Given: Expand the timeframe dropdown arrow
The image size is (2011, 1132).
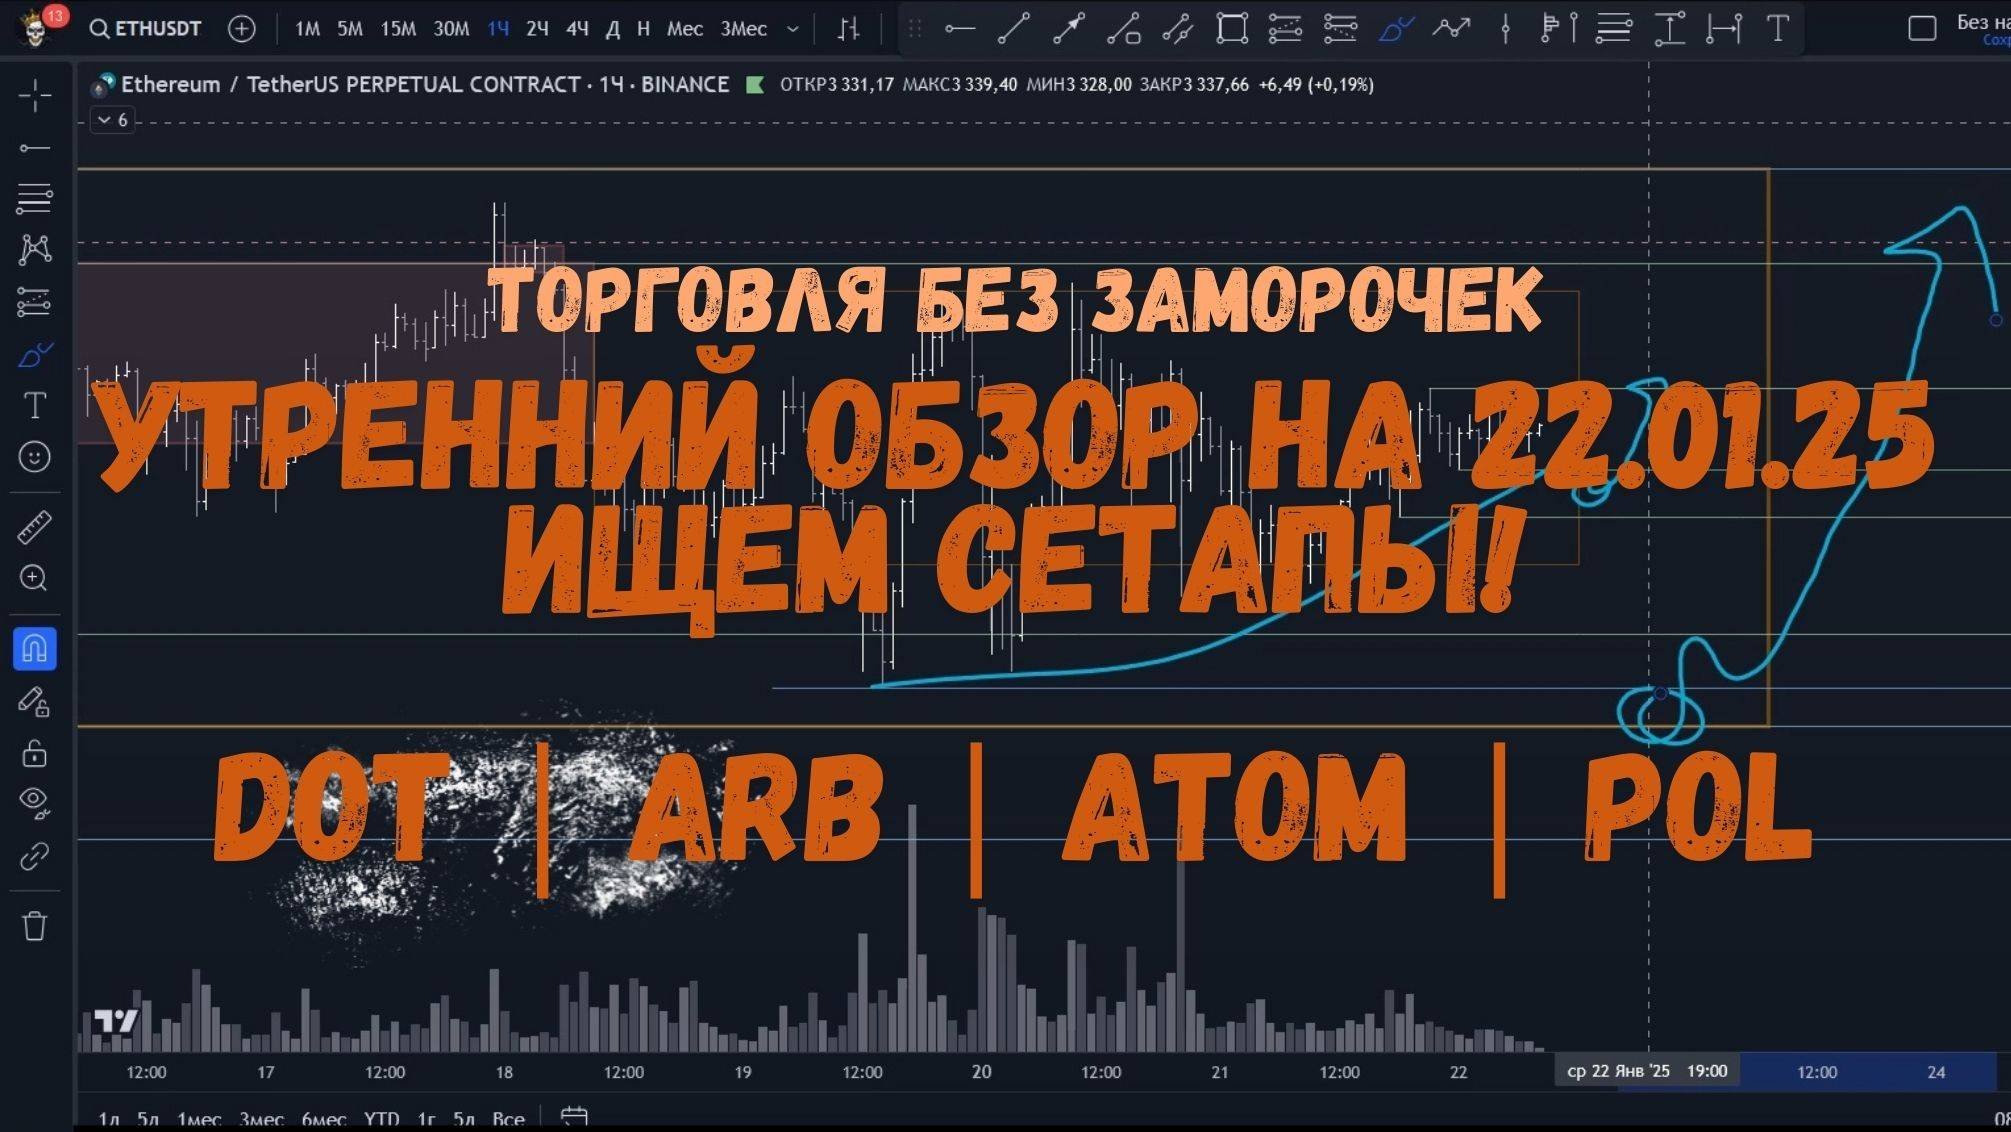Looking at the screenshot, I should point(793,29).
